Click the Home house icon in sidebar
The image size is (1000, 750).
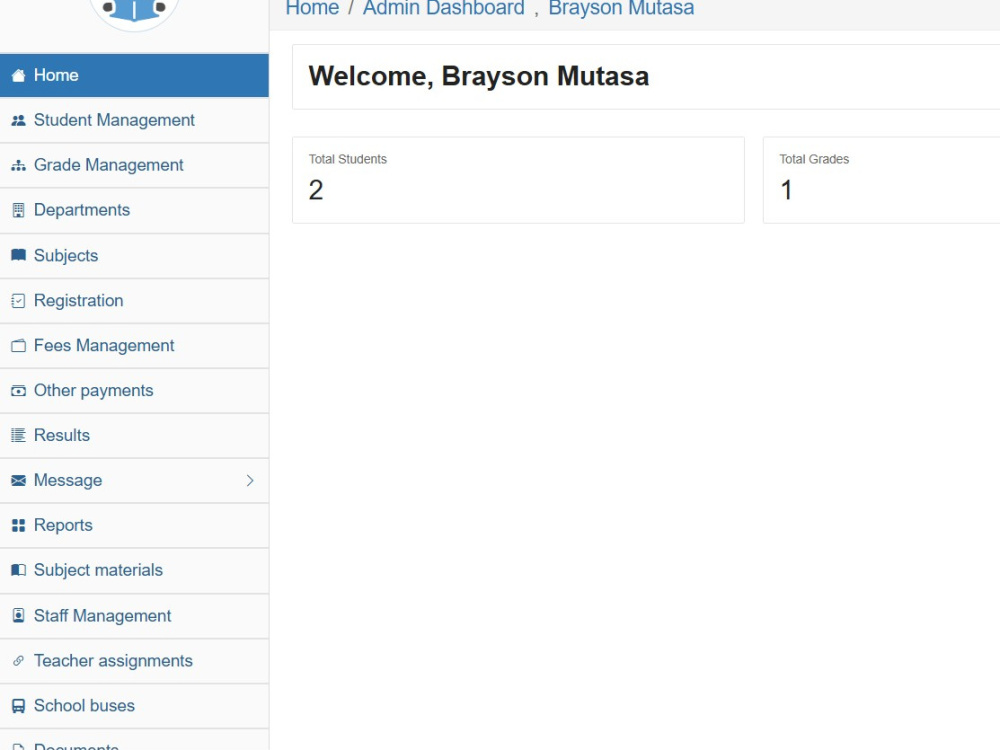(x=18, y=75)
